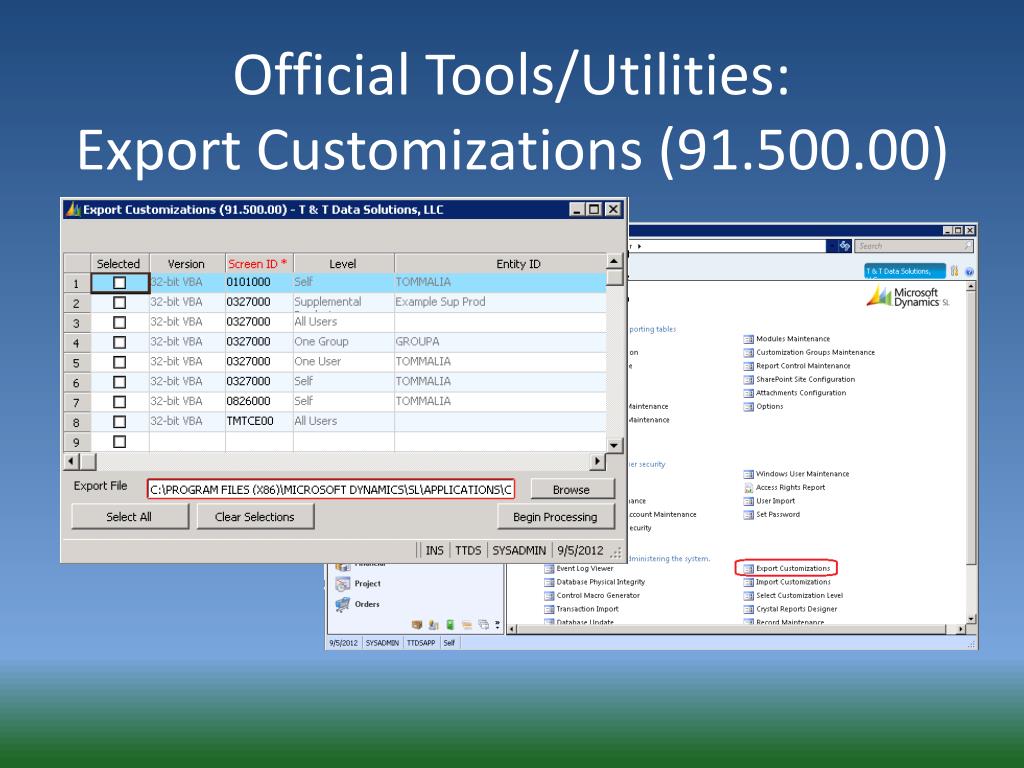1024x768 pixels.
Task: Click the Export File path field
Action: point(331,490)
